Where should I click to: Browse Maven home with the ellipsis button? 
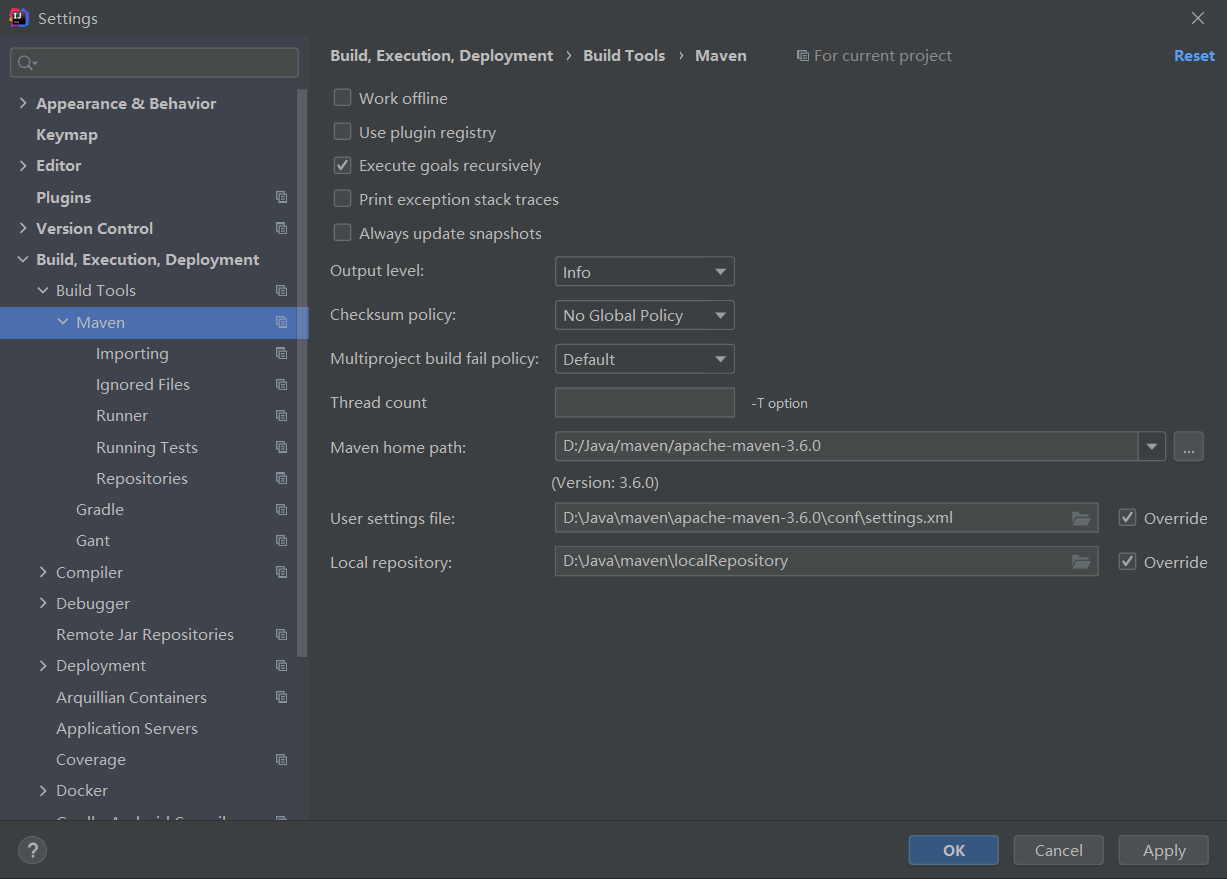coord(1188,447)
